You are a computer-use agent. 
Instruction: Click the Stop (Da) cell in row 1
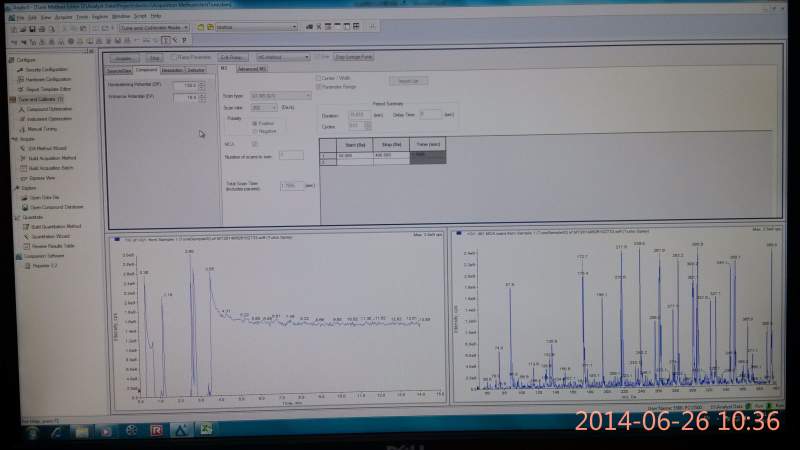click(391, 155)
